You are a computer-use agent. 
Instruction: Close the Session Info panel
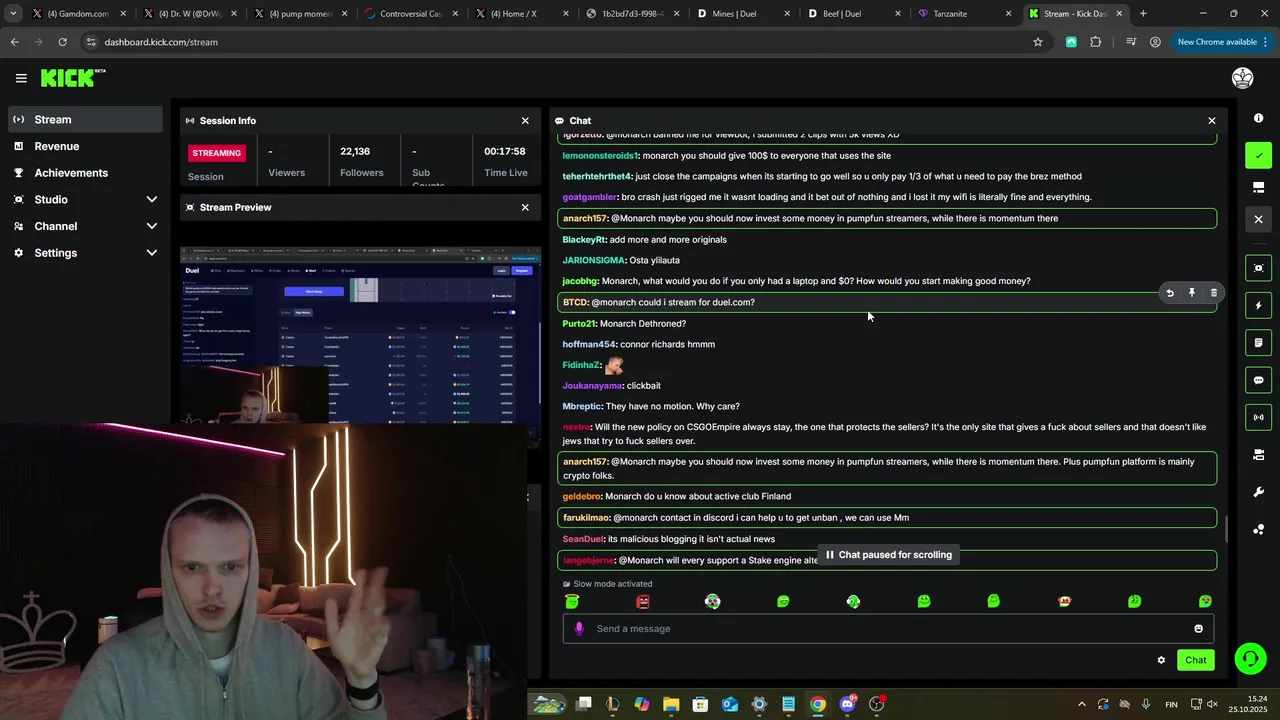pyautogui.click(x=525, y=120)
